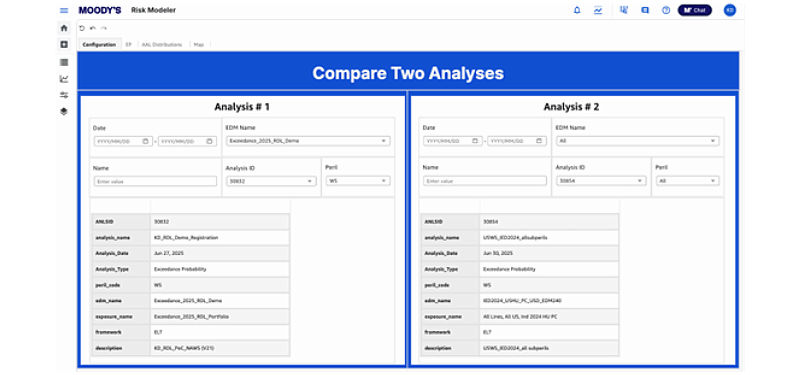Click IED2024_USHU_PC_USD_EDM240 edm name value
The image size is (800, 375).
pyautogui.click(x=522, y=301)
